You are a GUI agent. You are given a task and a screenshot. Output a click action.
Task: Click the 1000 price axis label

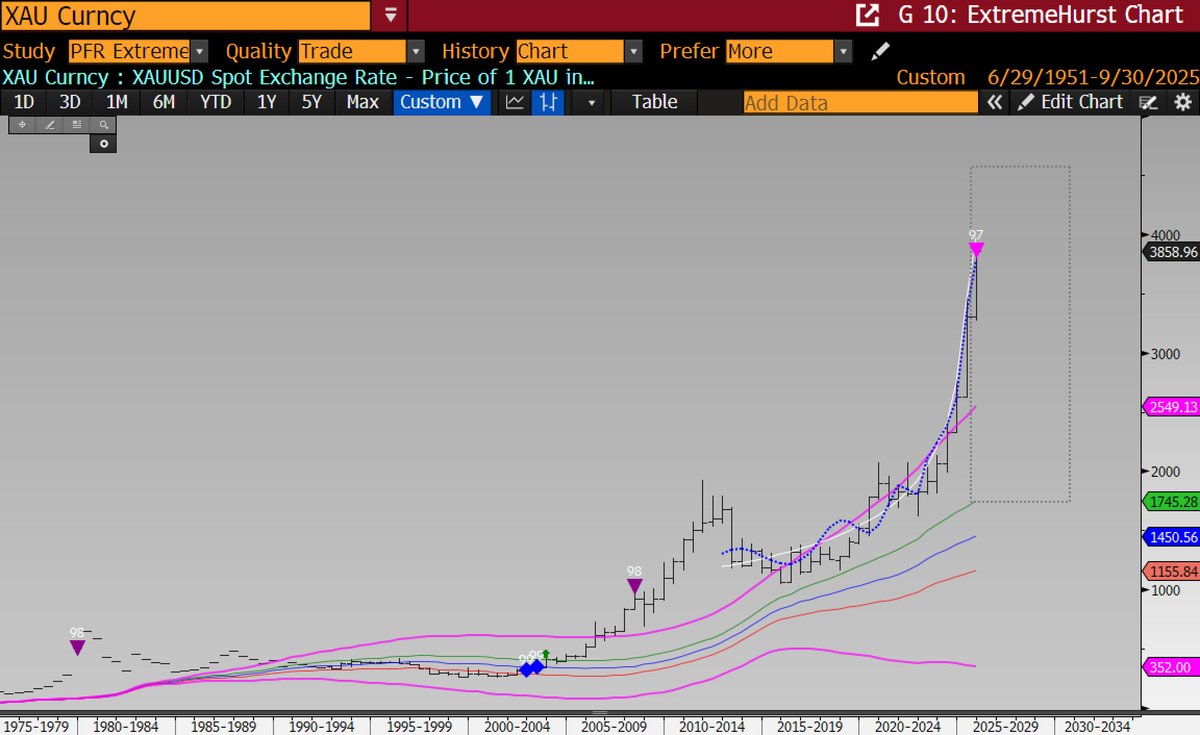(1164, 590)
